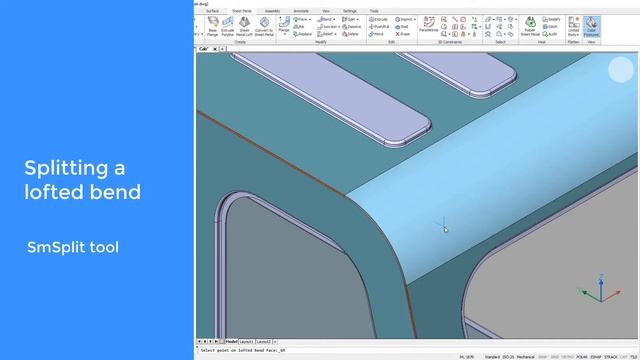640x360 pixels.
Task: Add a new drawing tab with plus button
Action: [x=222, y=49]
